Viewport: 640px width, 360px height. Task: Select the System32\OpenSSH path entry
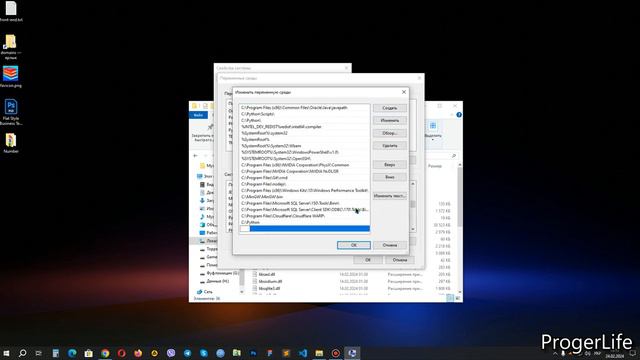pos(304,158)
